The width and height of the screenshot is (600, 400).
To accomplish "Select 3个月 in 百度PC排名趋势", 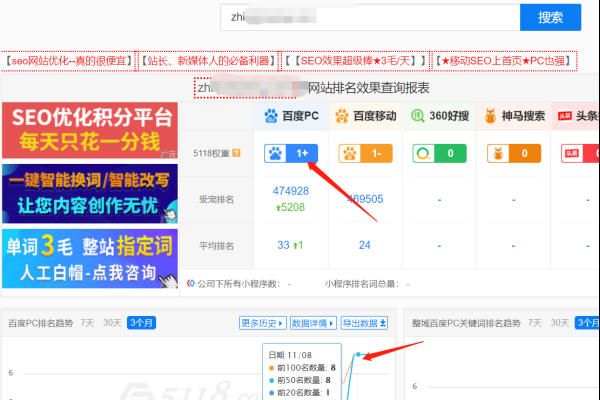I will [x=141, y=323].
